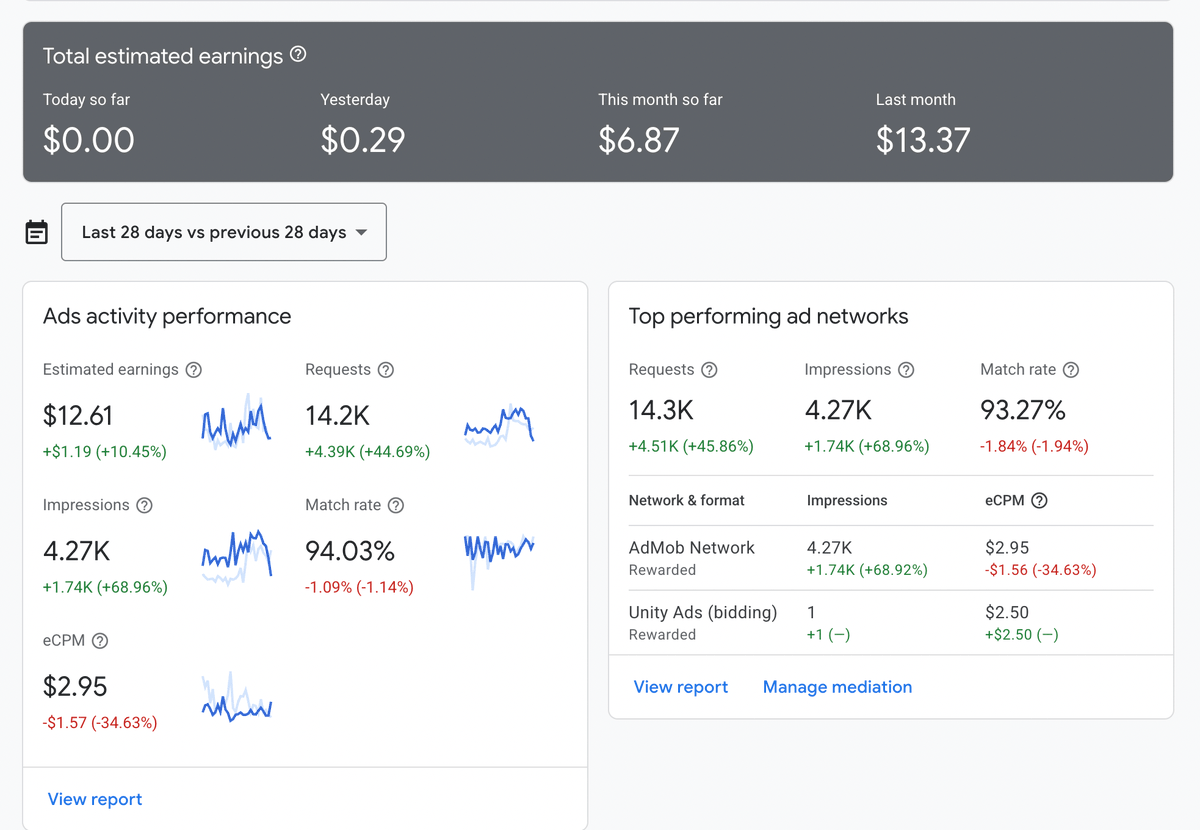Image resolution: width=1200 pixels, height=830 pixels.
Task: Click help icon next to Estimated earnings
Action: (x=194, y=370)
